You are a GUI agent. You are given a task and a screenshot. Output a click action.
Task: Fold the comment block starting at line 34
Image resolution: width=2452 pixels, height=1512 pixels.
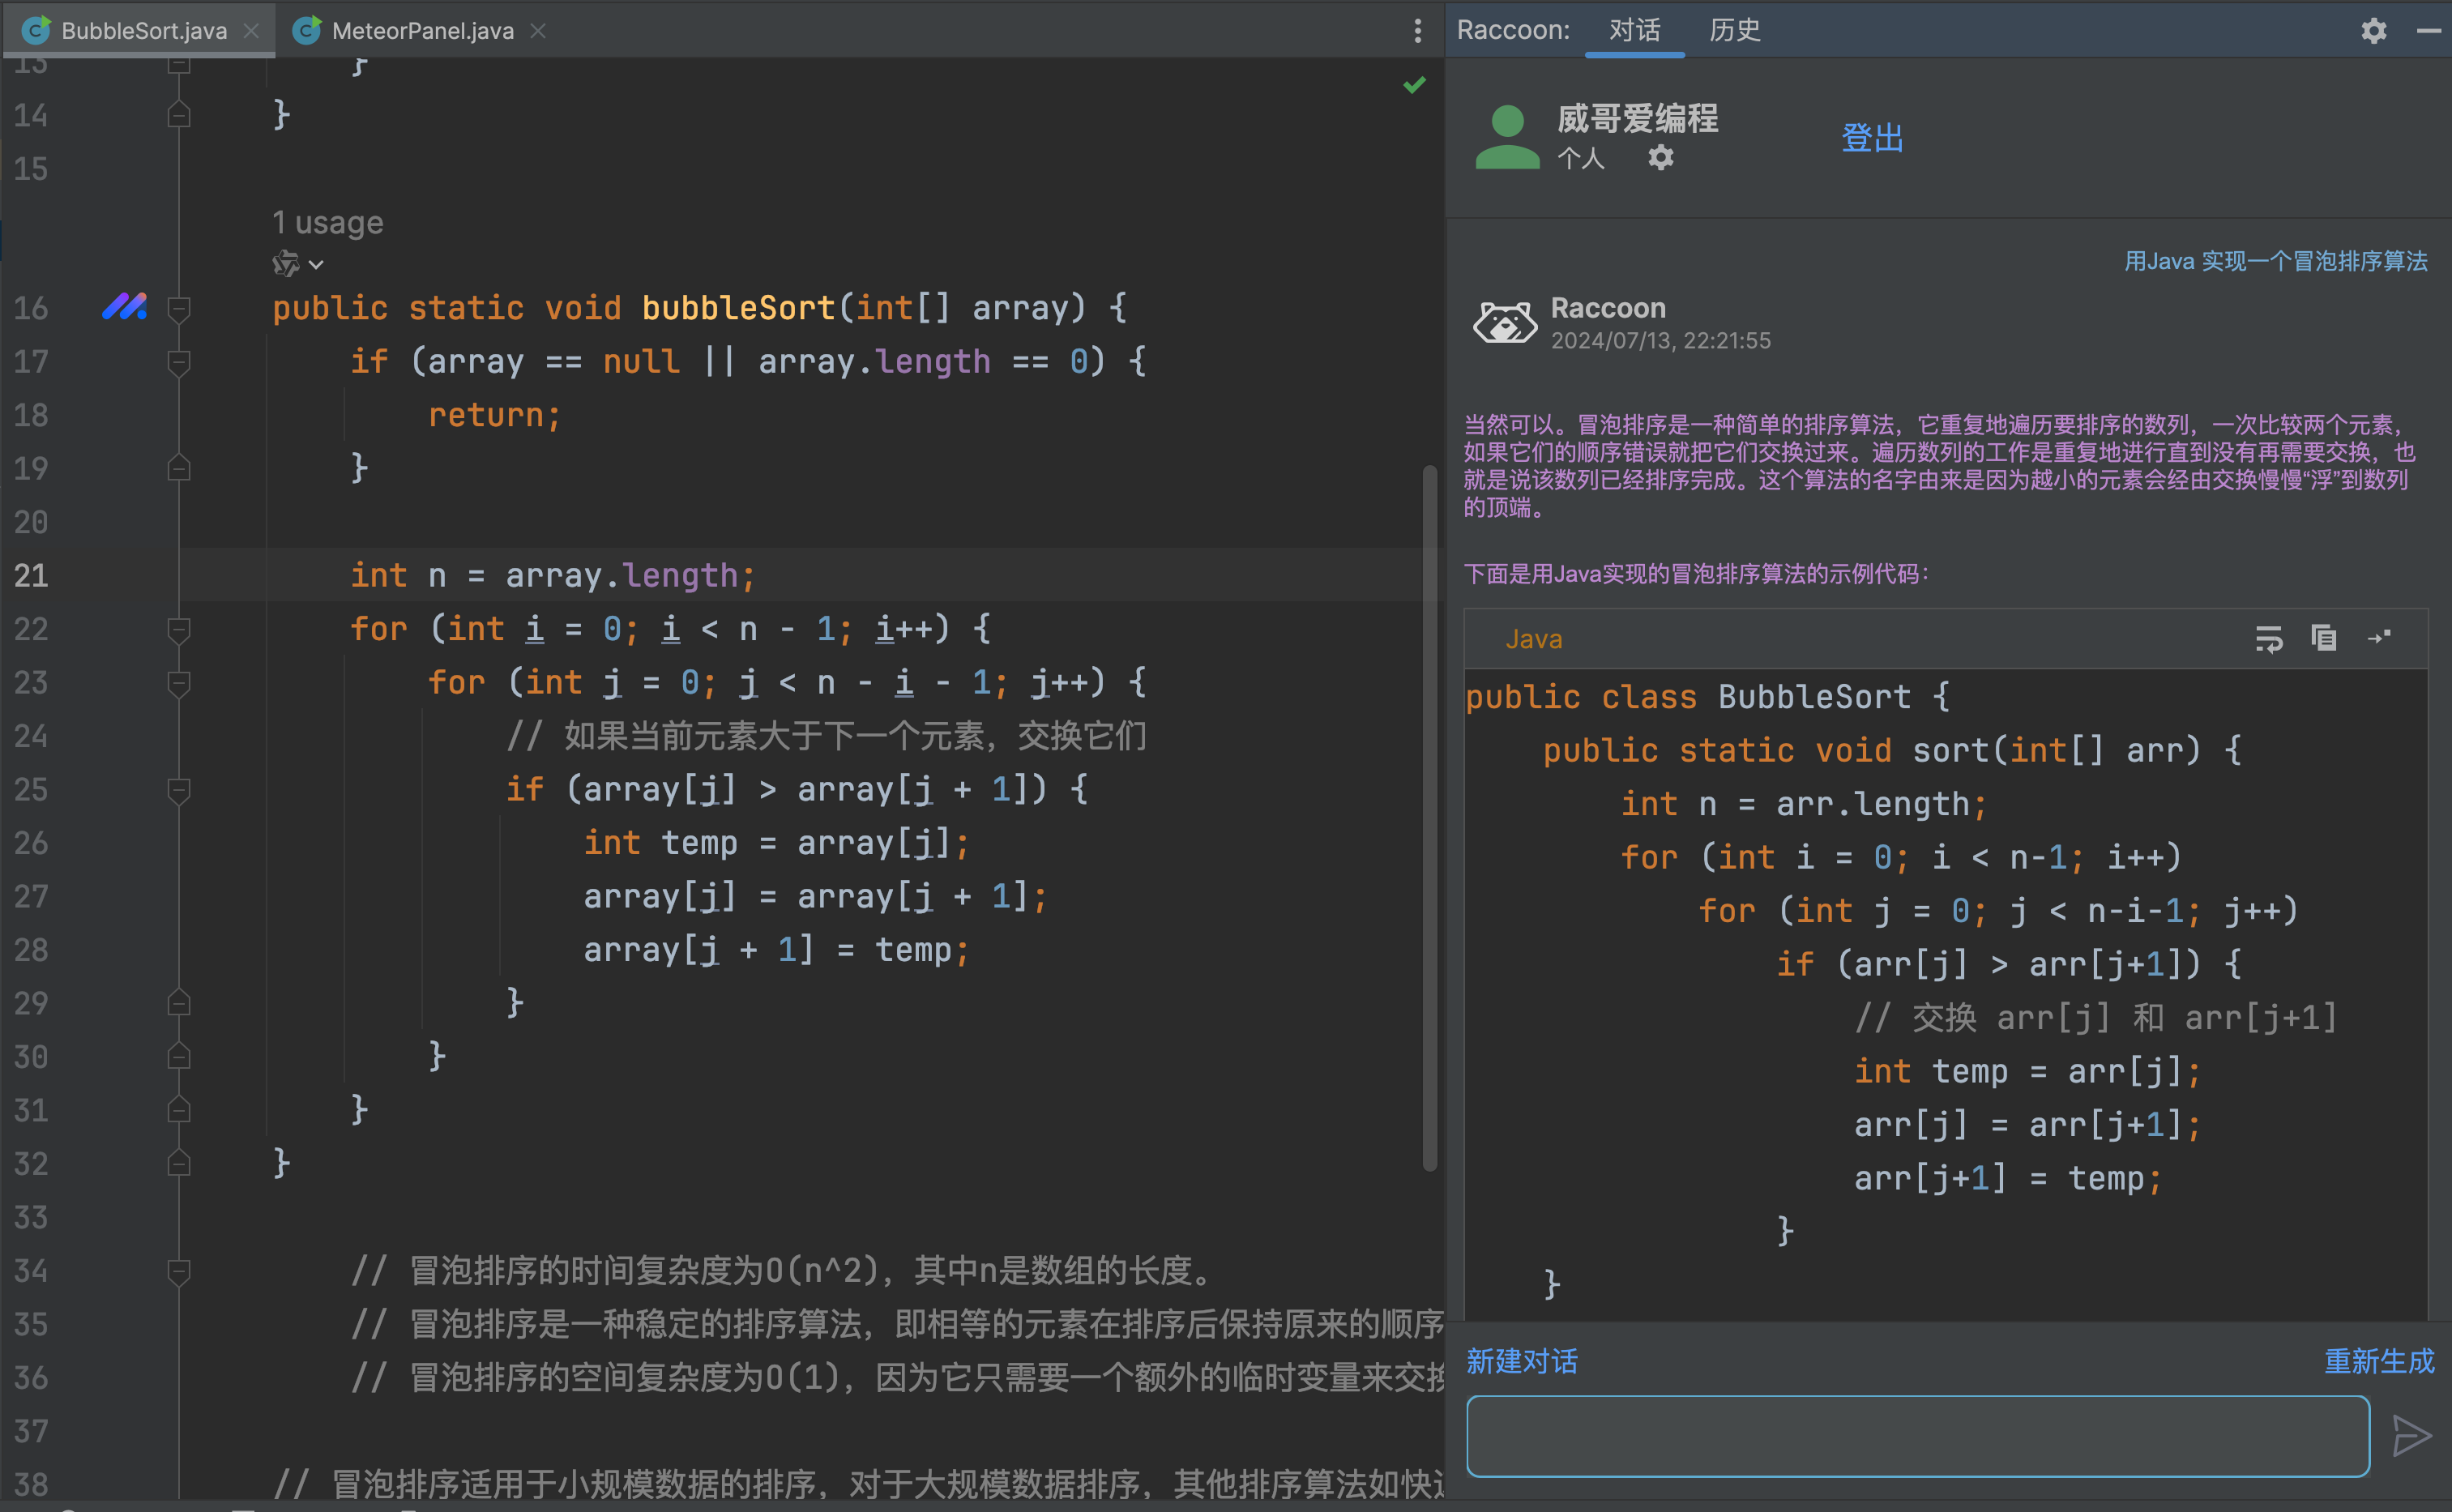coord(179,1271)
